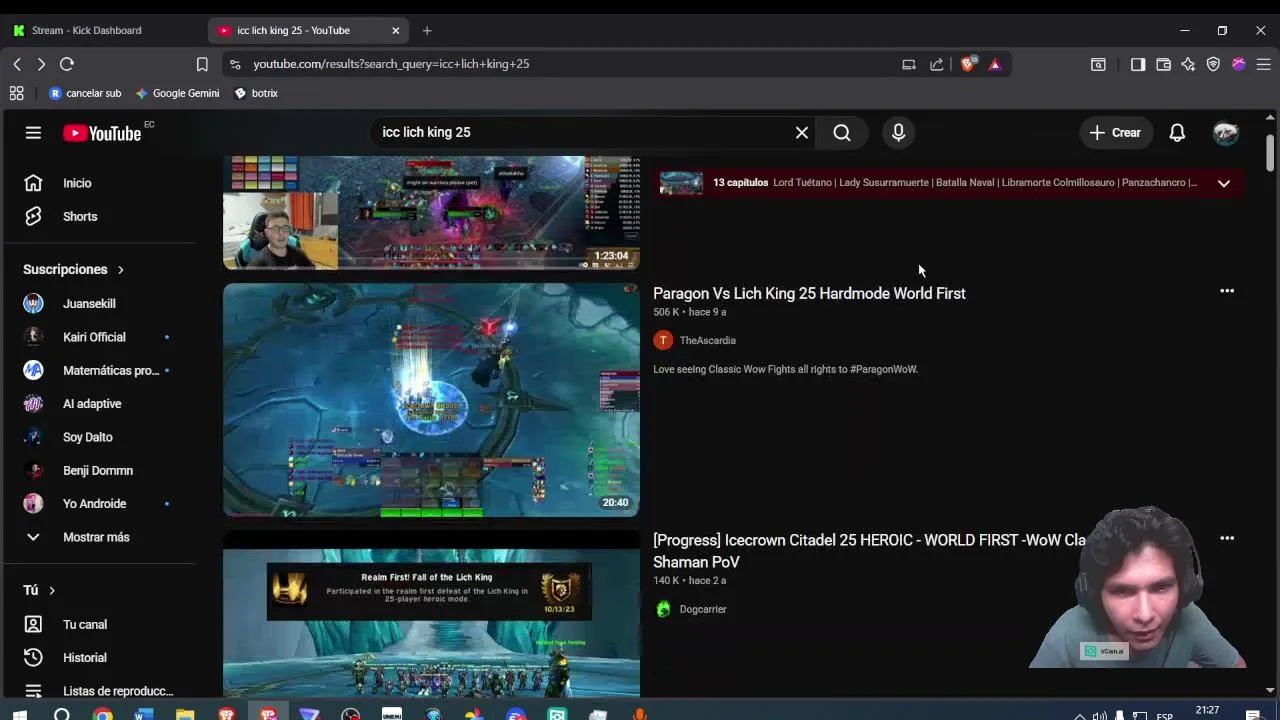Go to the YouTube logo home
The image size is (1280, 720).
102,133
